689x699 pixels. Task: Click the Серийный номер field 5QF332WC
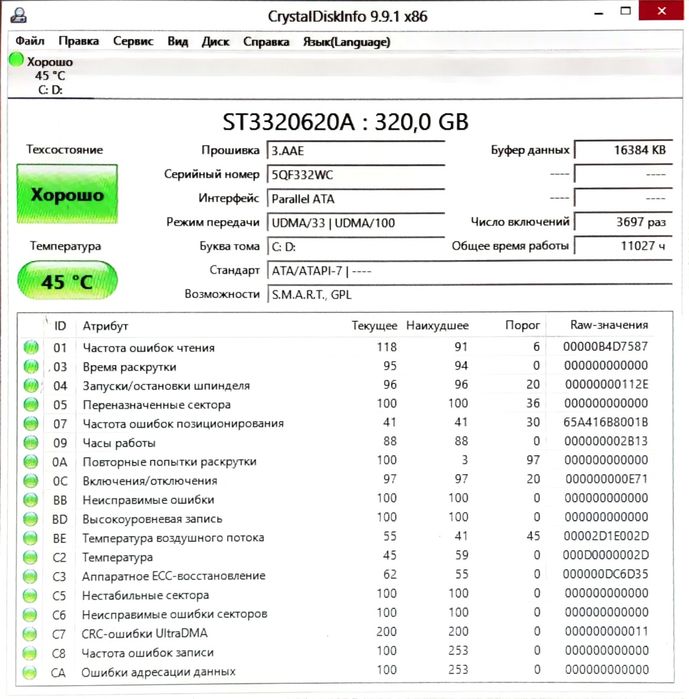pos(356,174)
